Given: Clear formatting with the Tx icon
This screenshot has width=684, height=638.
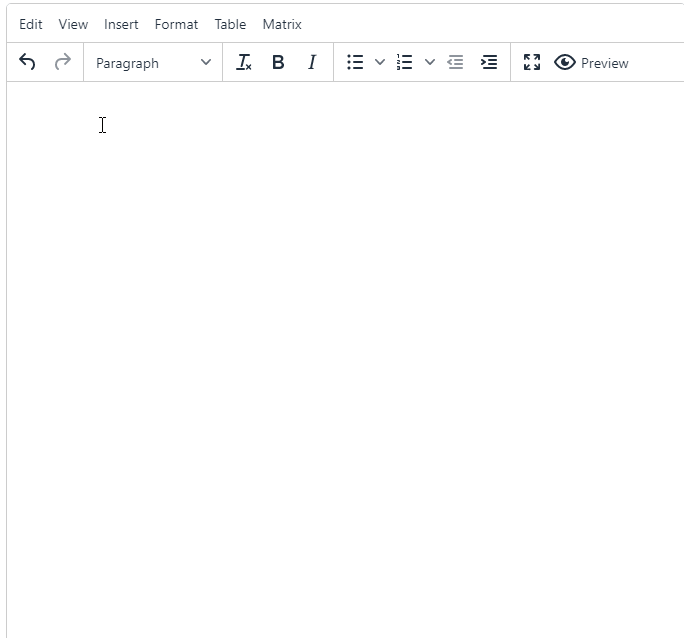Looking at the screenshot, I should 243,62.
